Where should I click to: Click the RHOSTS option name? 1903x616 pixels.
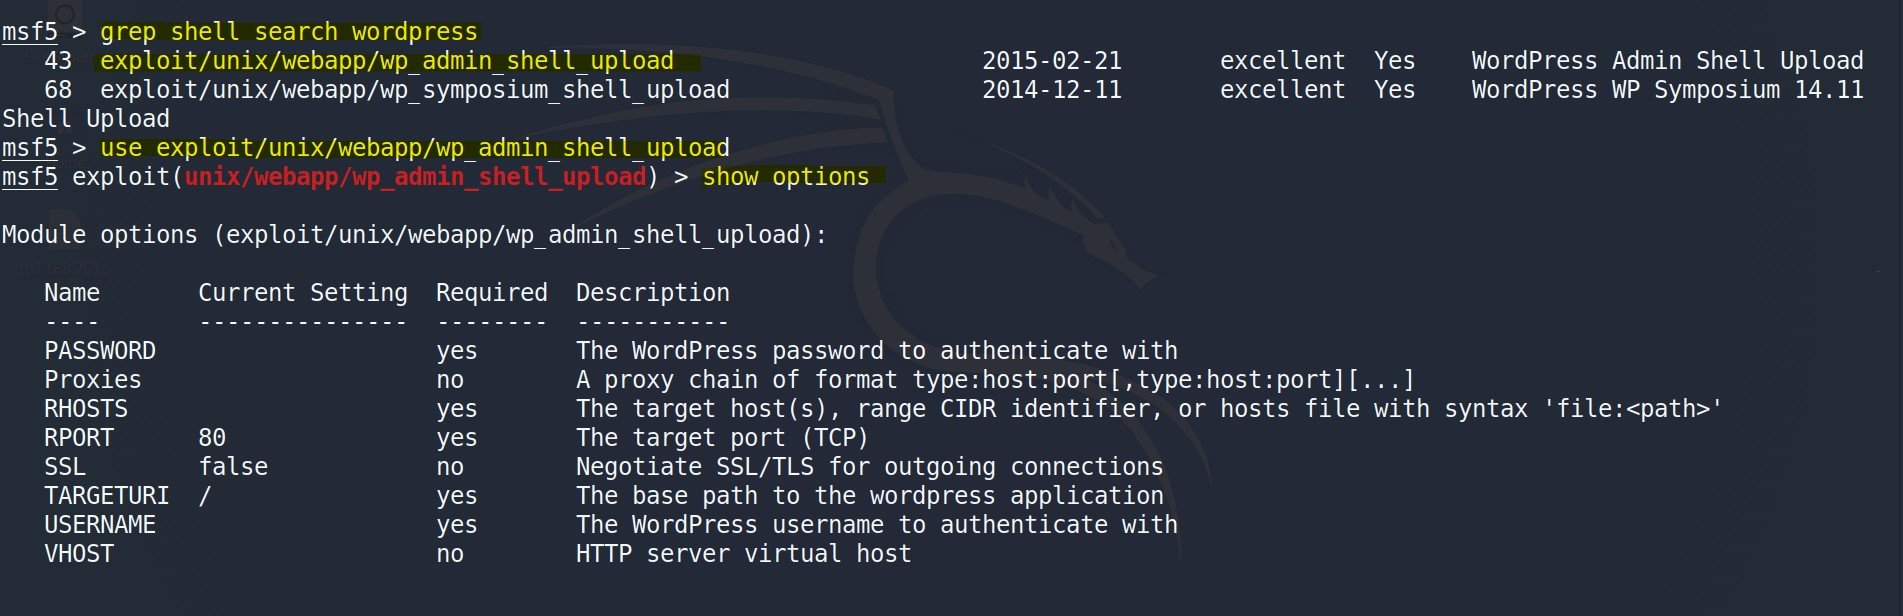[86, 409]
